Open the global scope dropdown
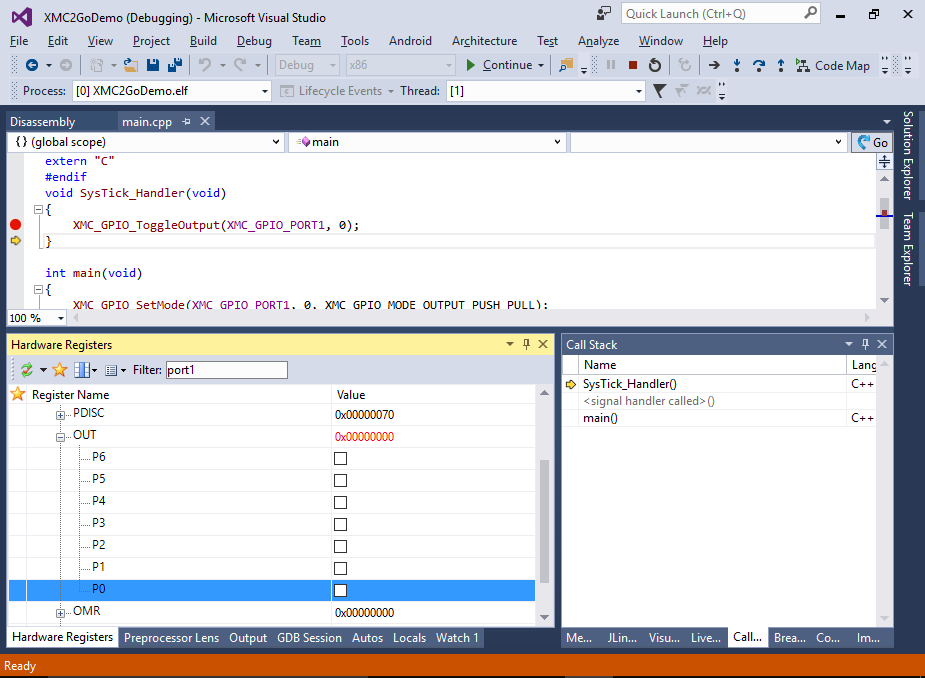The image size is (925, 678). 146,142
